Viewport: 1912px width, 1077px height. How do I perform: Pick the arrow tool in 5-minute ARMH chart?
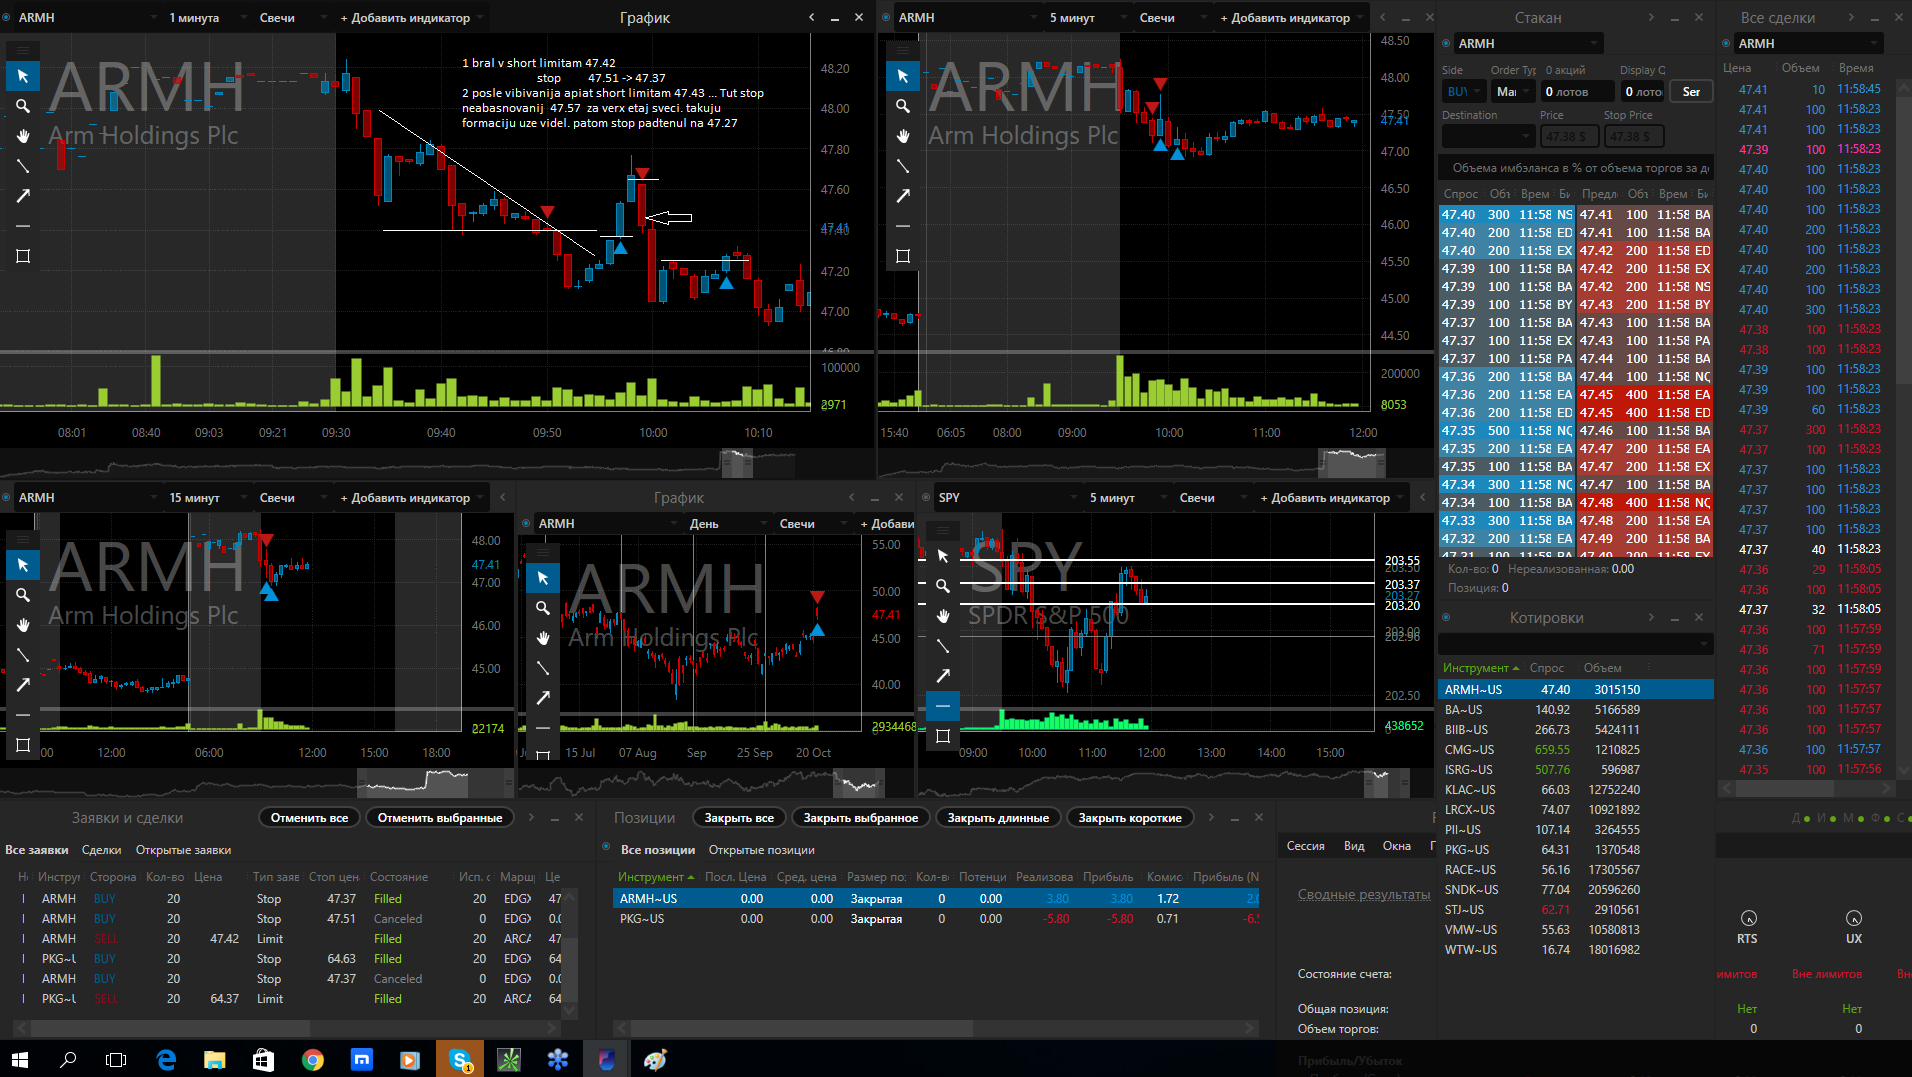902,196
